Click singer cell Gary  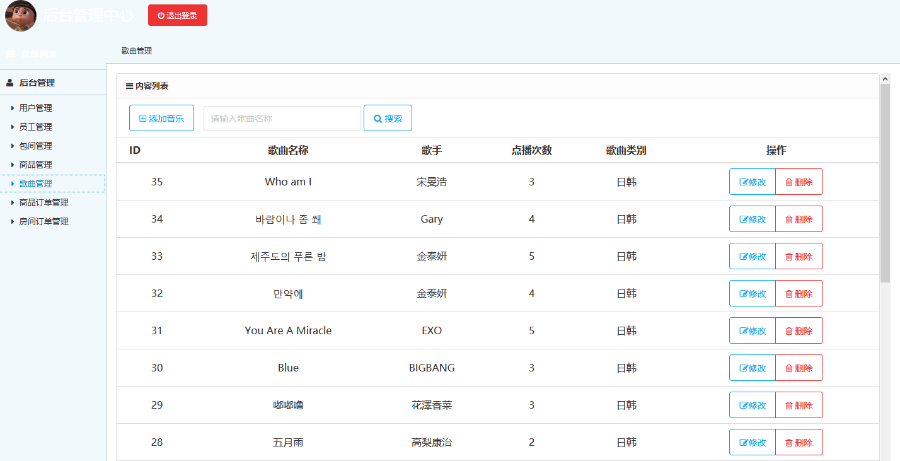click(432, 219)
